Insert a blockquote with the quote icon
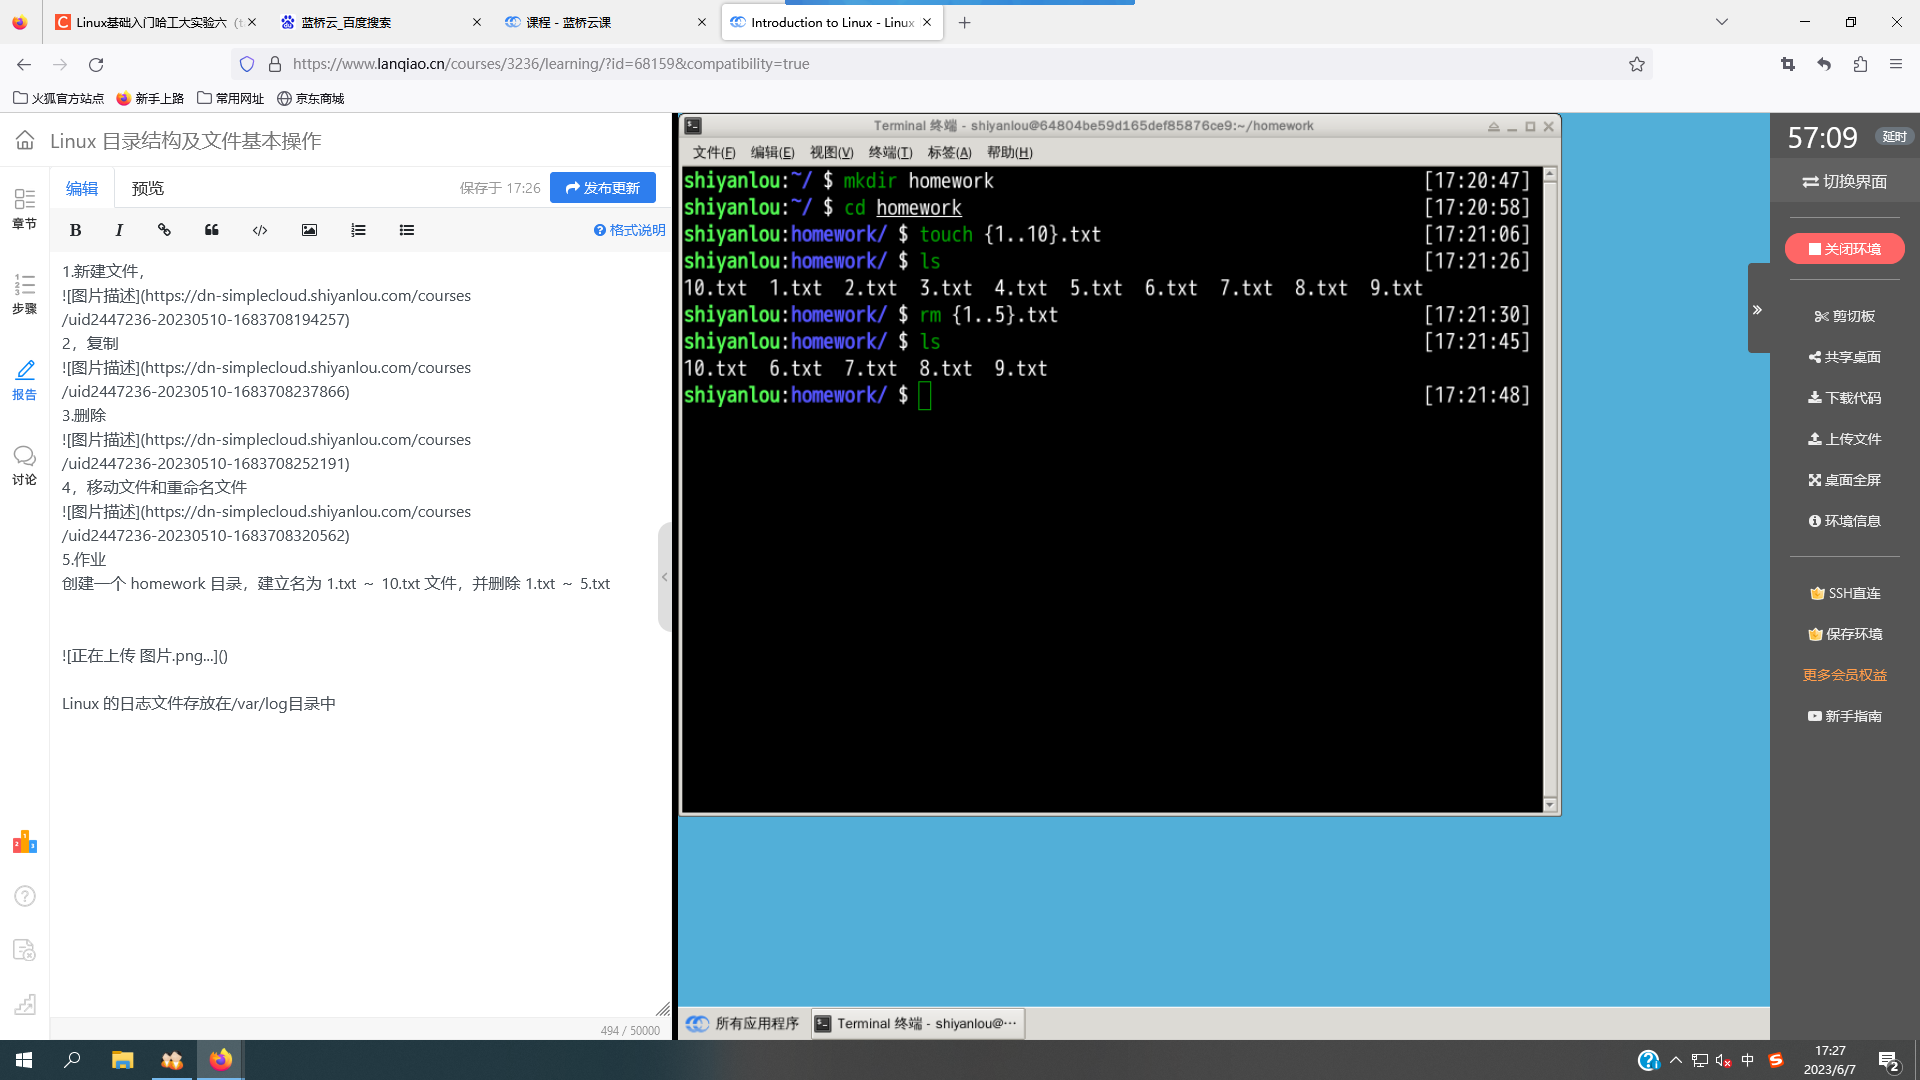Screen dimensions: 1920x1080 (211, 230)
